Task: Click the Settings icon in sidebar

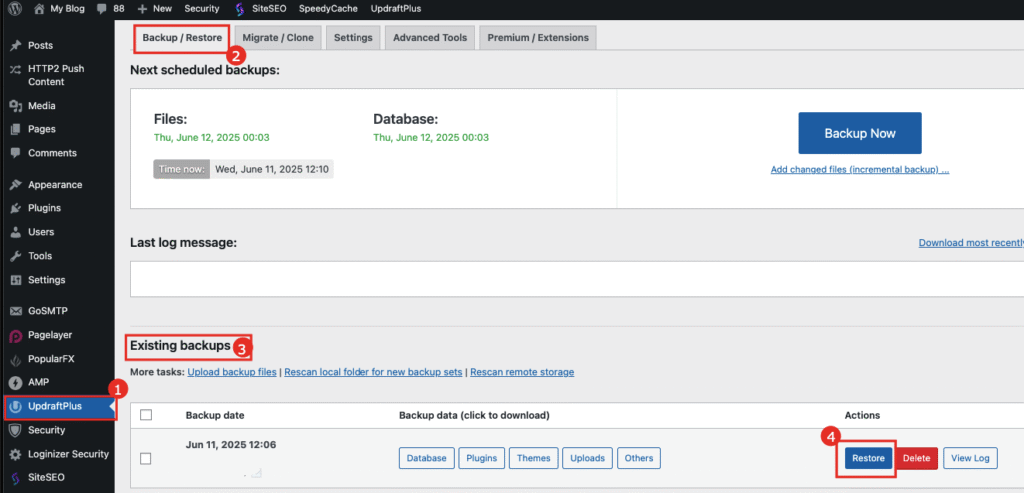Action: (16, 279)
